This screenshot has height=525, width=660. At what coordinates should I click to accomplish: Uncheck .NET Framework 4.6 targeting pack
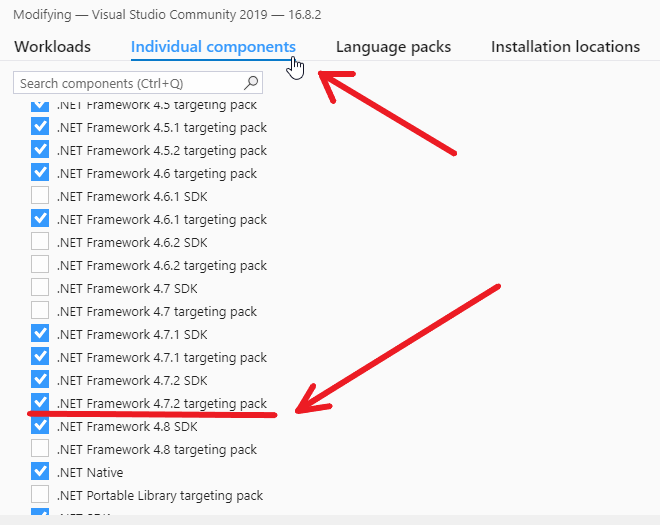(x=40, y=173)
